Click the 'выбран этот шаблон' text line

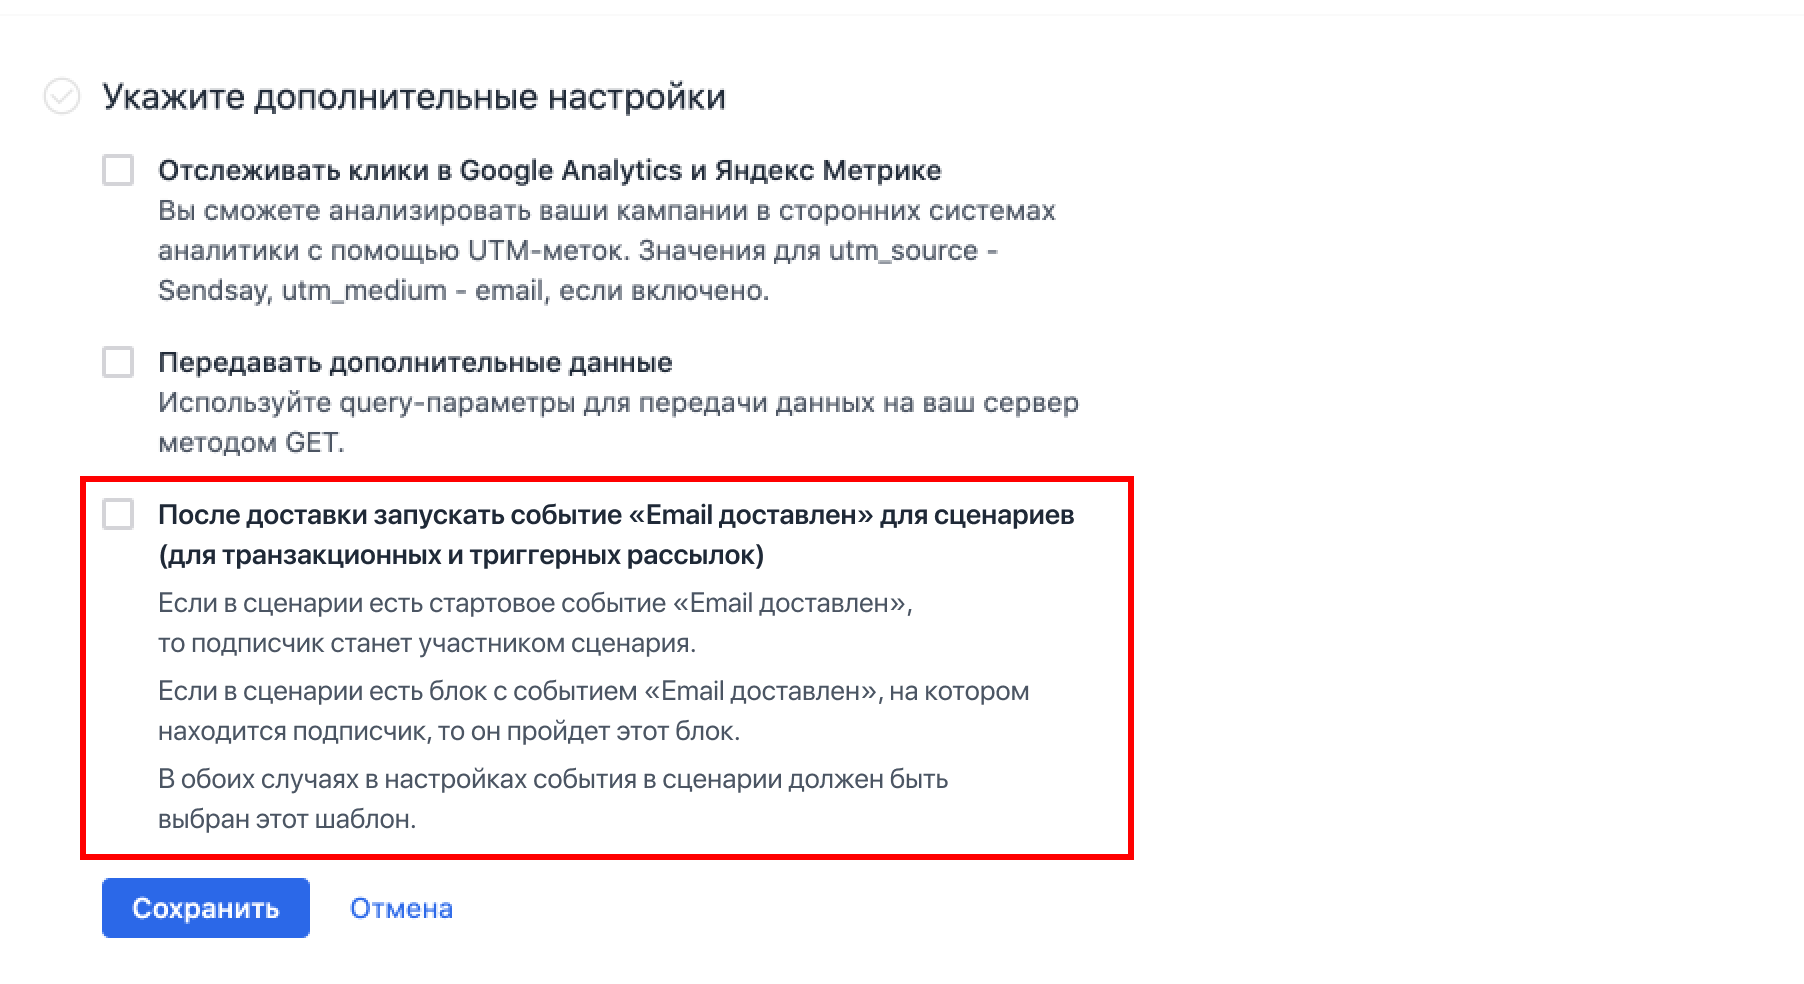pyautogui.click(x=287, y=819)
